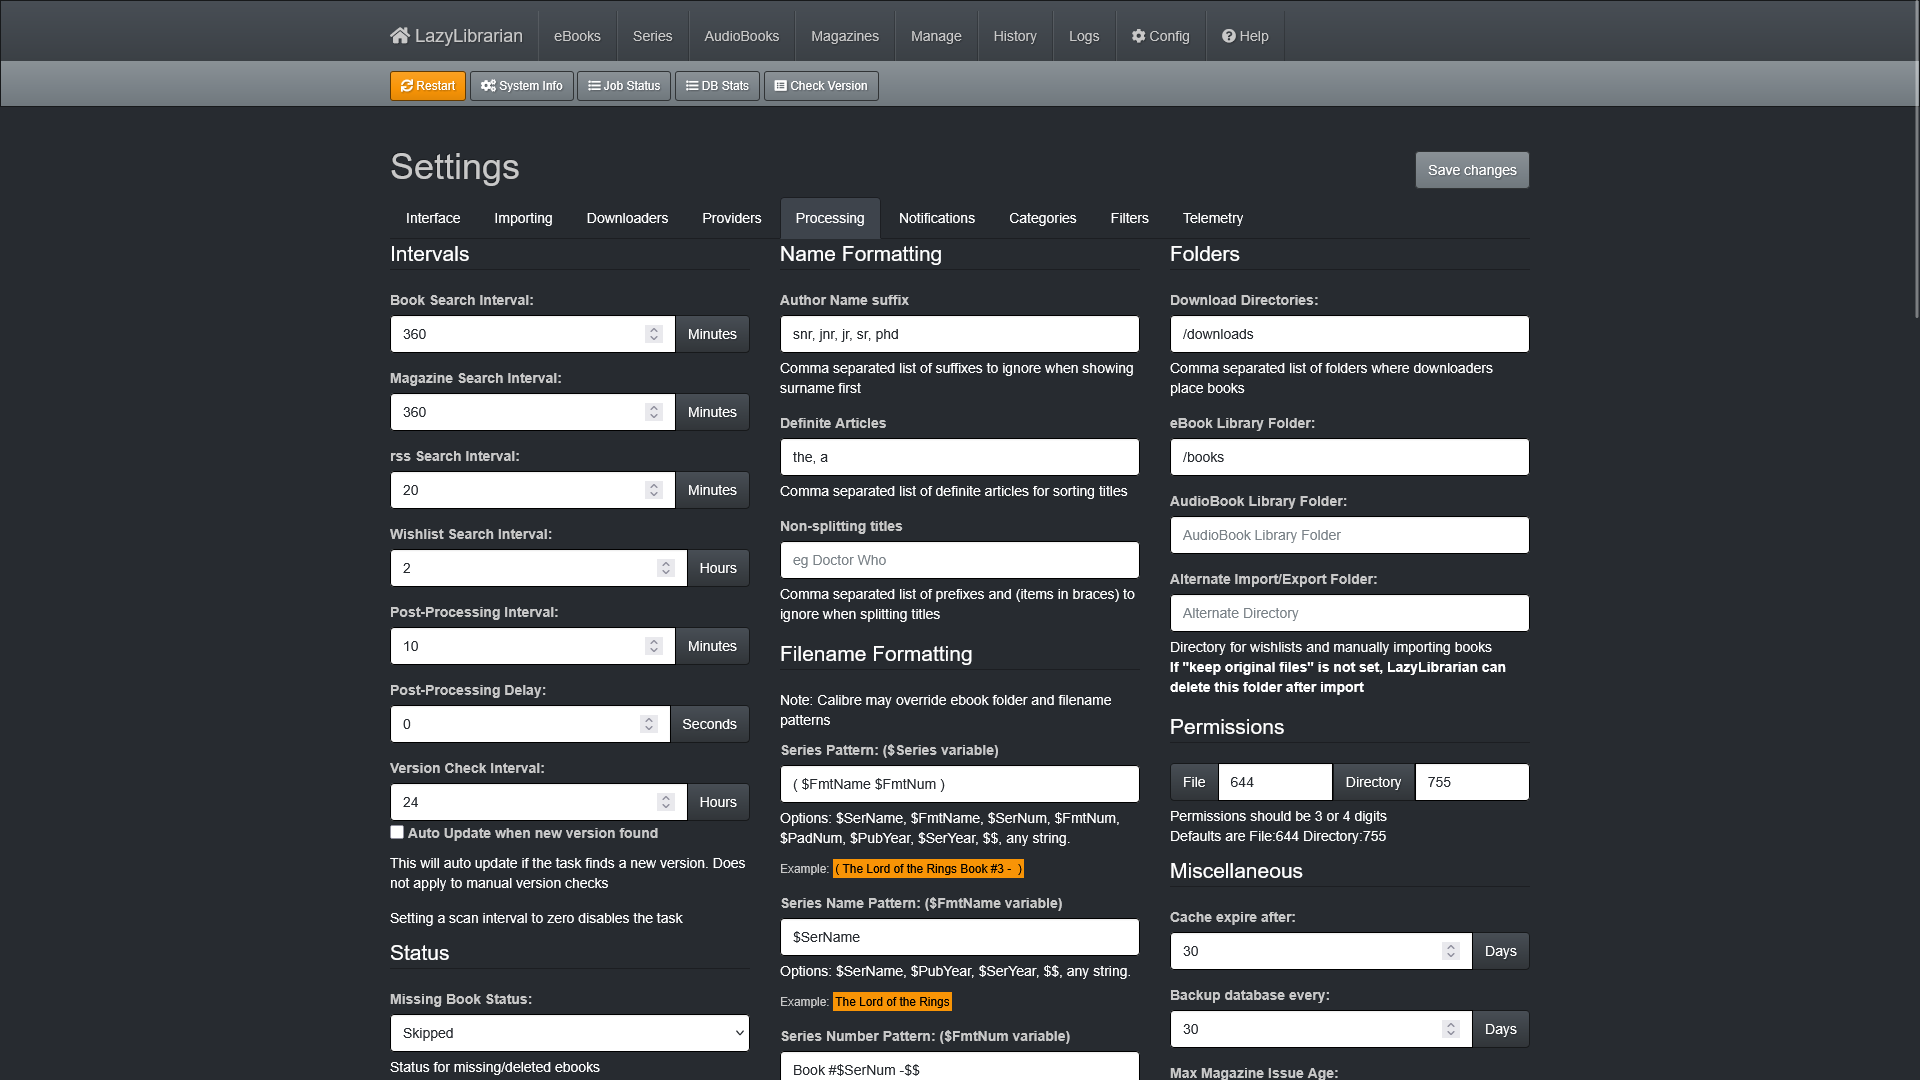Open Config gear menu item
Viewport: 1920px width, 1080px height.
(1160, 36)
